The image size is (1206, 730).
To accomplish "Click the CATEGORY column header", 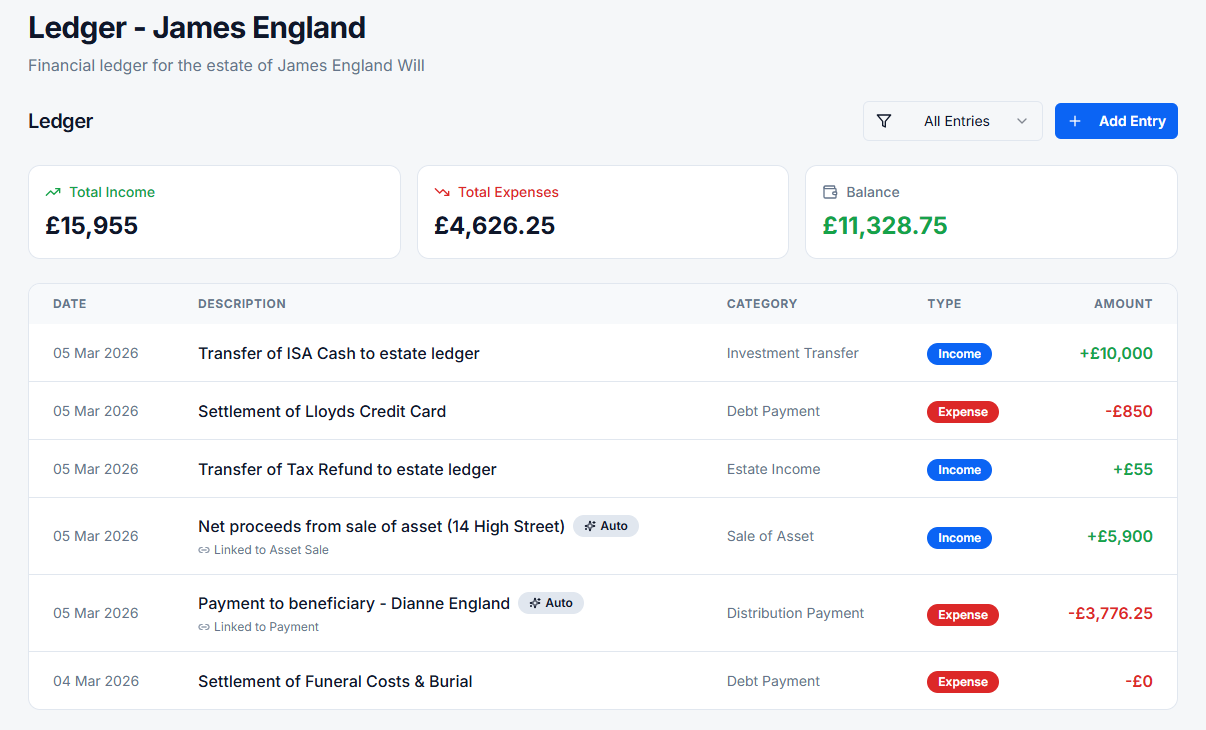I will 762,303.
